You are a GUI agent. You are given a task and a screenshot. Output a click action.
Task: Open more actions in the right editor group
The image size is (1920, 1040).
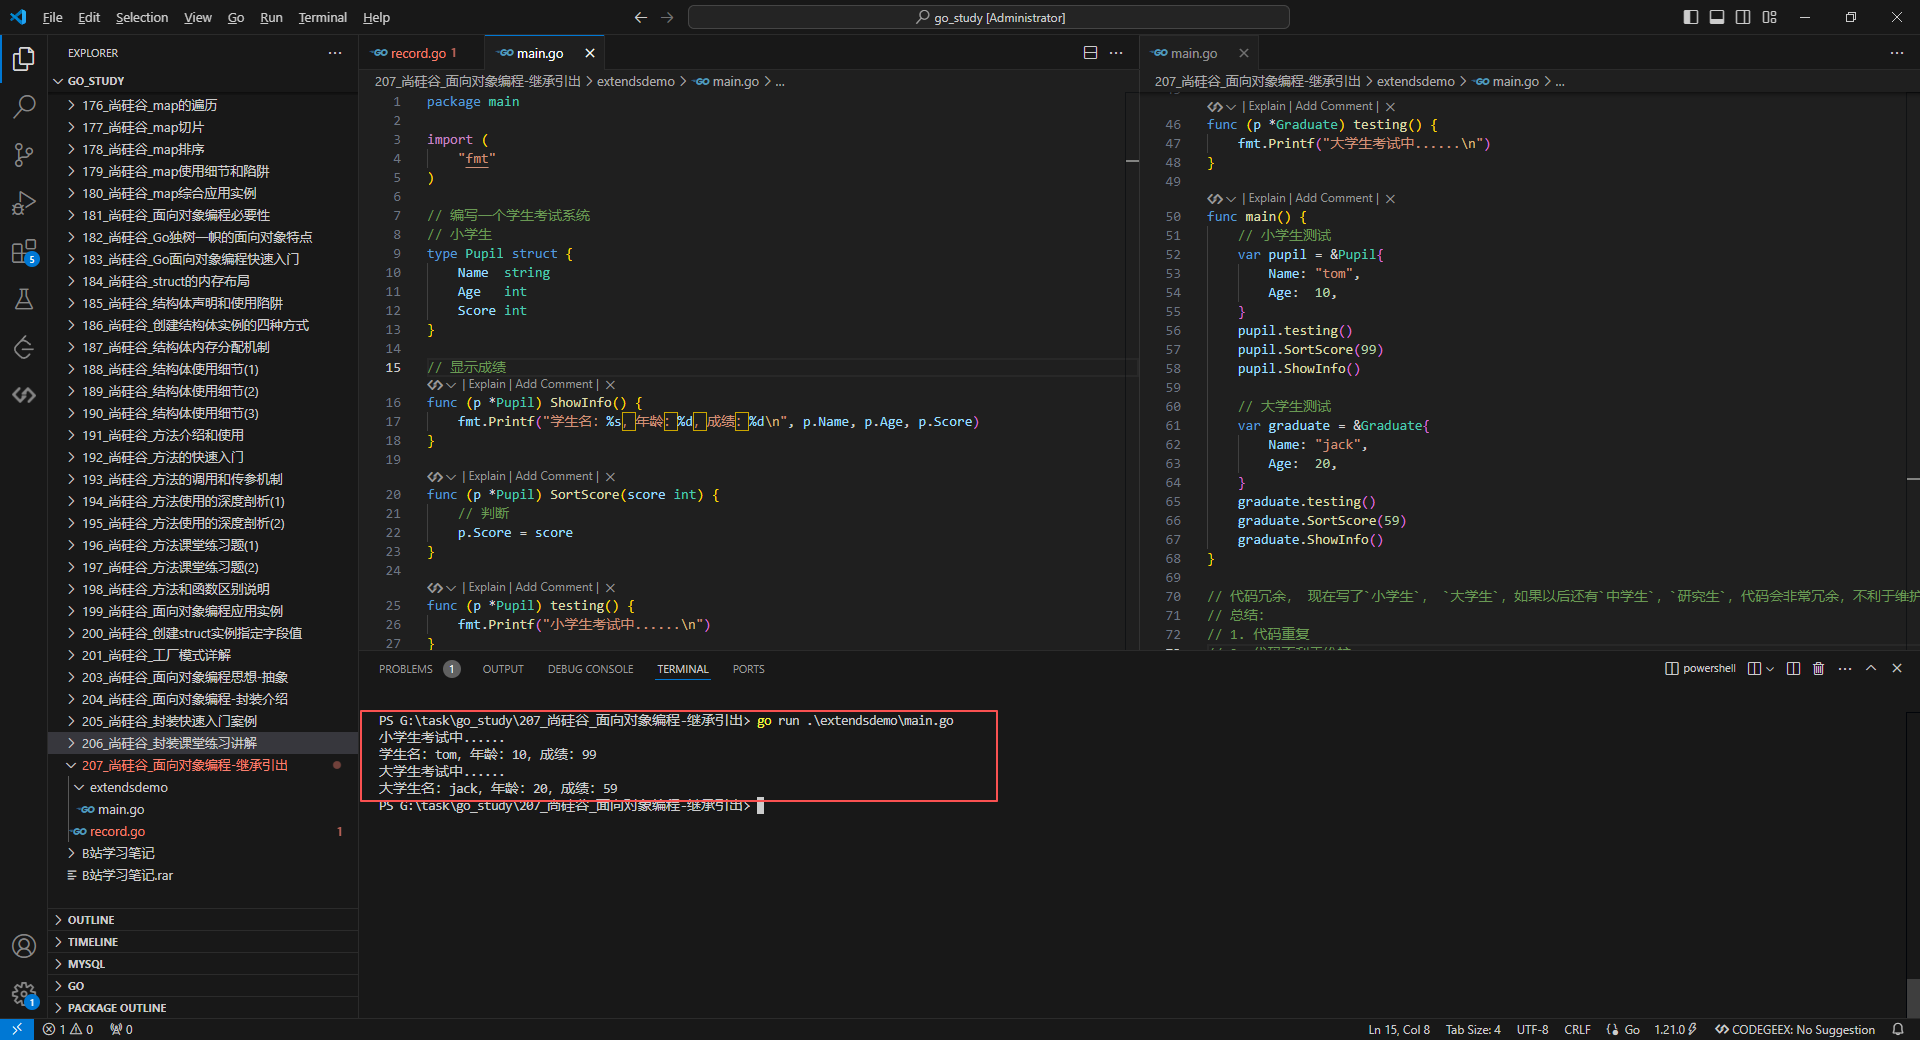(x=1897, y=53)
